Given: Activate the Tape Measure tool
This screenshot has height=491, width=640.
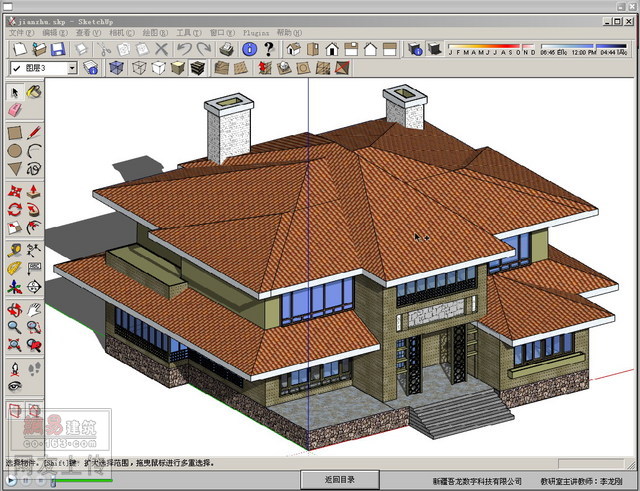Looking at the screenshot, I should pos(14,249).
